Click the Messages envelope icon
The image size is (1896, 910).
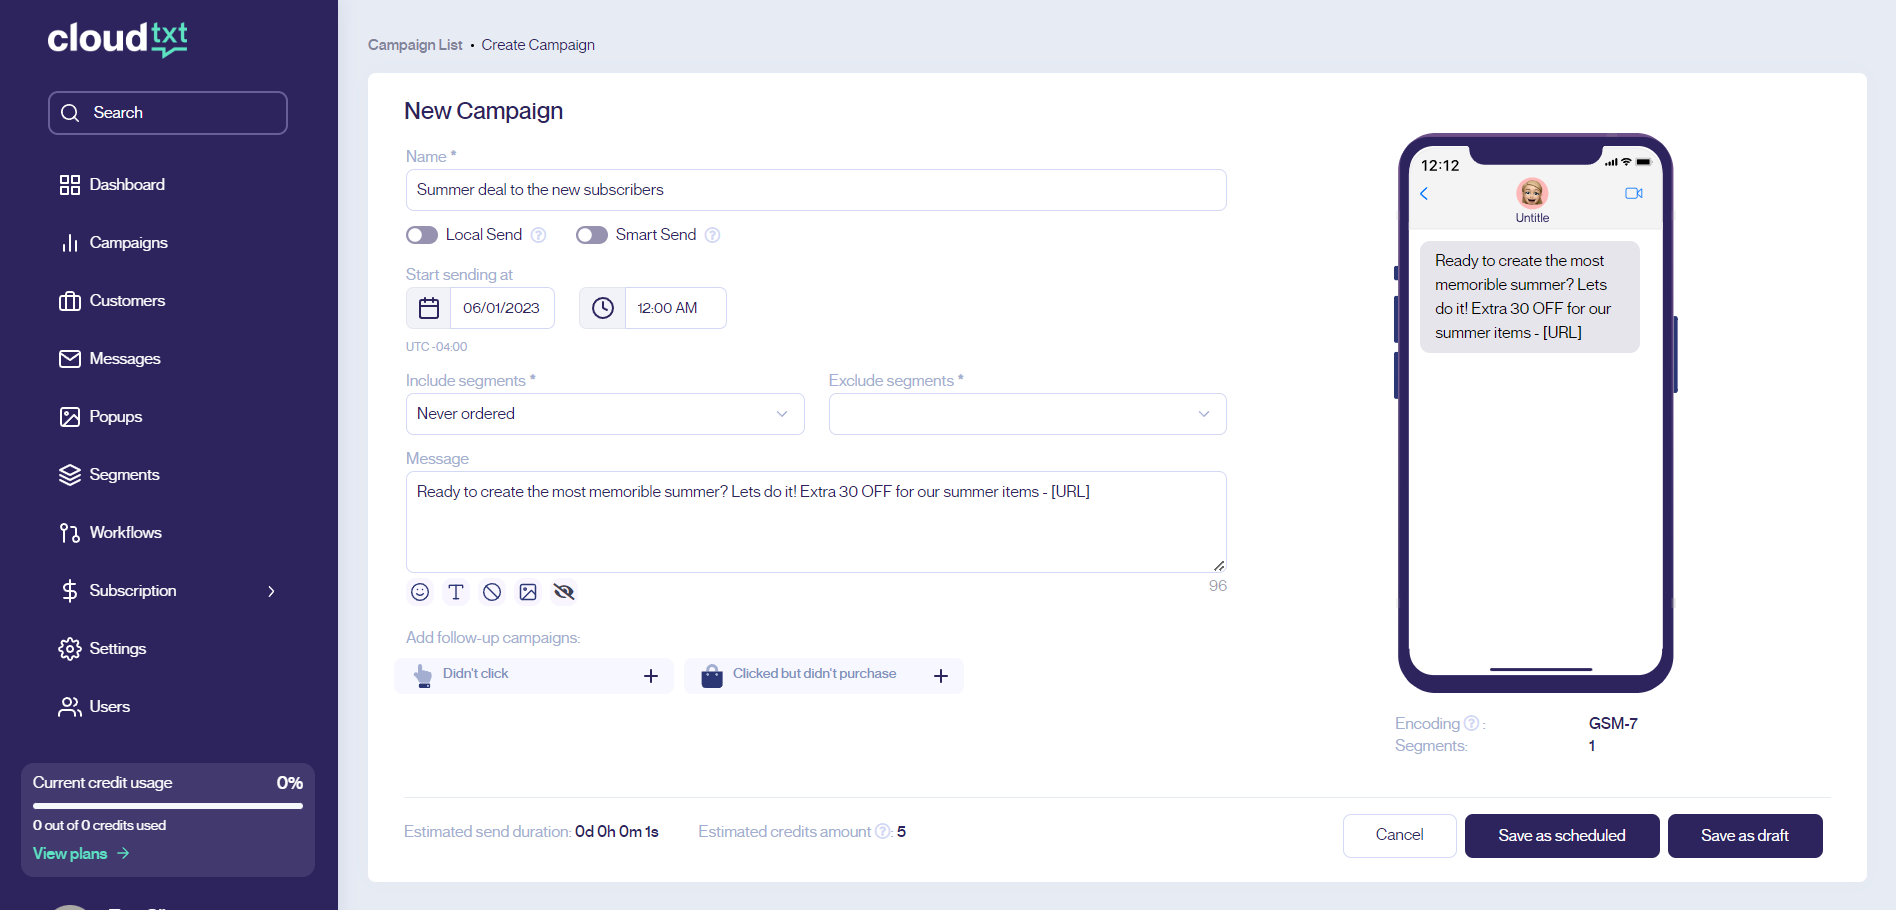(x=70, y=359)
